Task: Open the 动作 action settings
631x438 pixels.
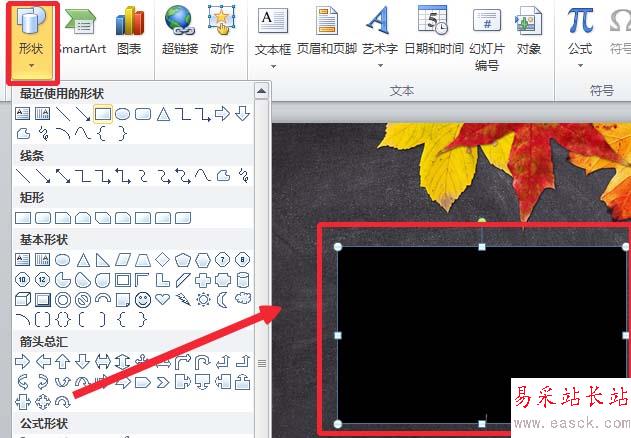Action: 222,32
